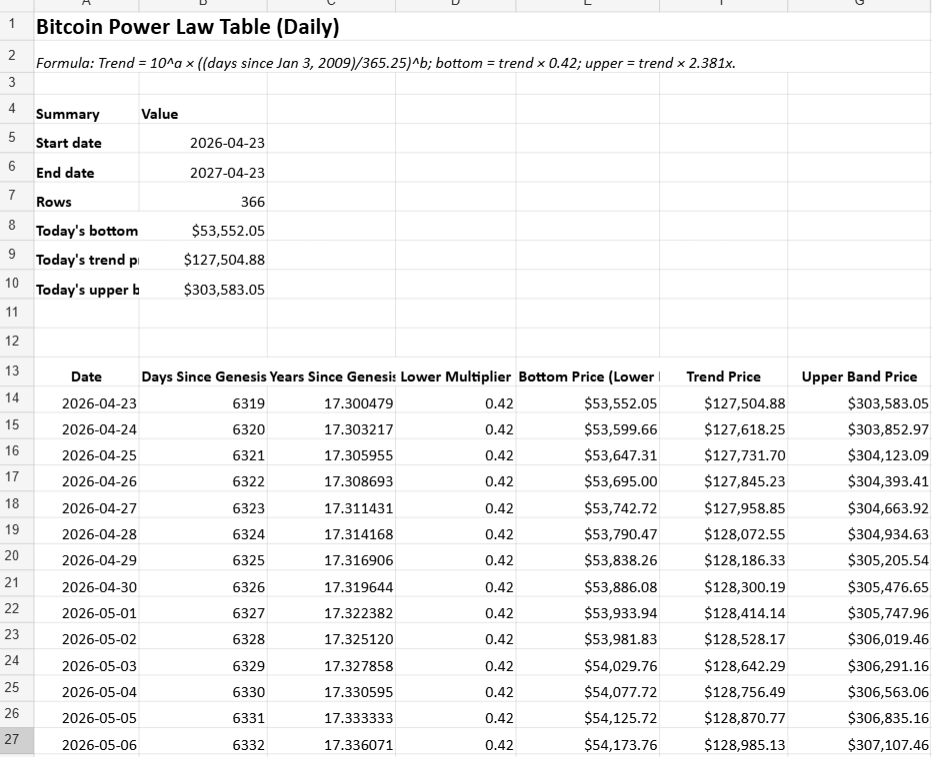Click the 'Today's upper' label cell
This screenshot has height=757, width=932.
tap(87, 284)
